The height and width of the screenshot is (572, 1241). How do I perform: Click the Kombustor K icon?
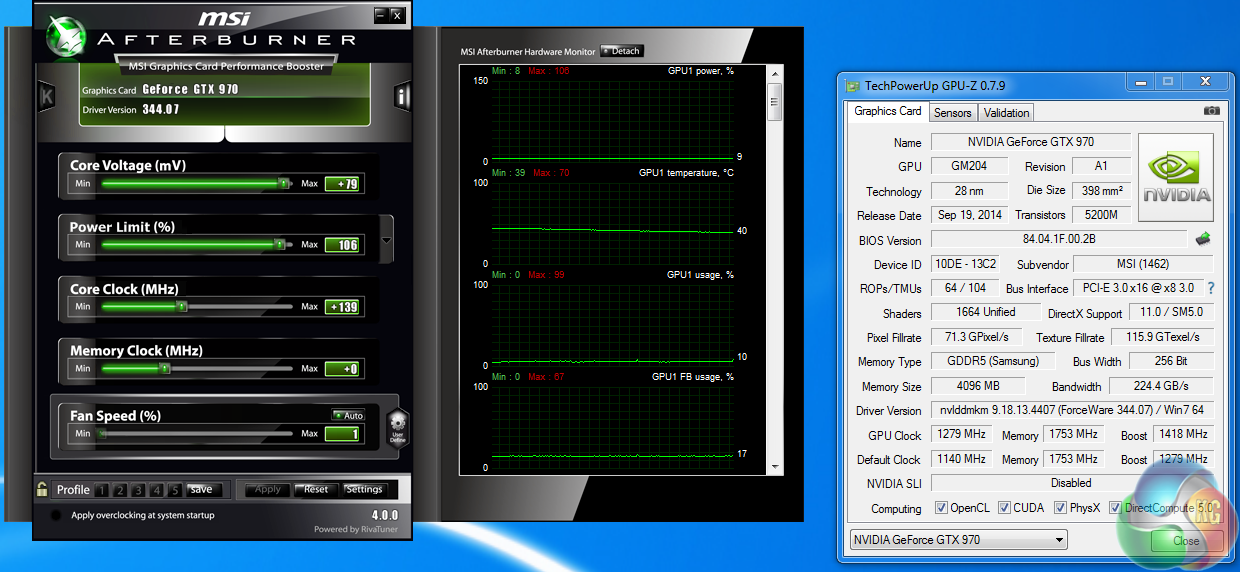[x=46, y=96]
